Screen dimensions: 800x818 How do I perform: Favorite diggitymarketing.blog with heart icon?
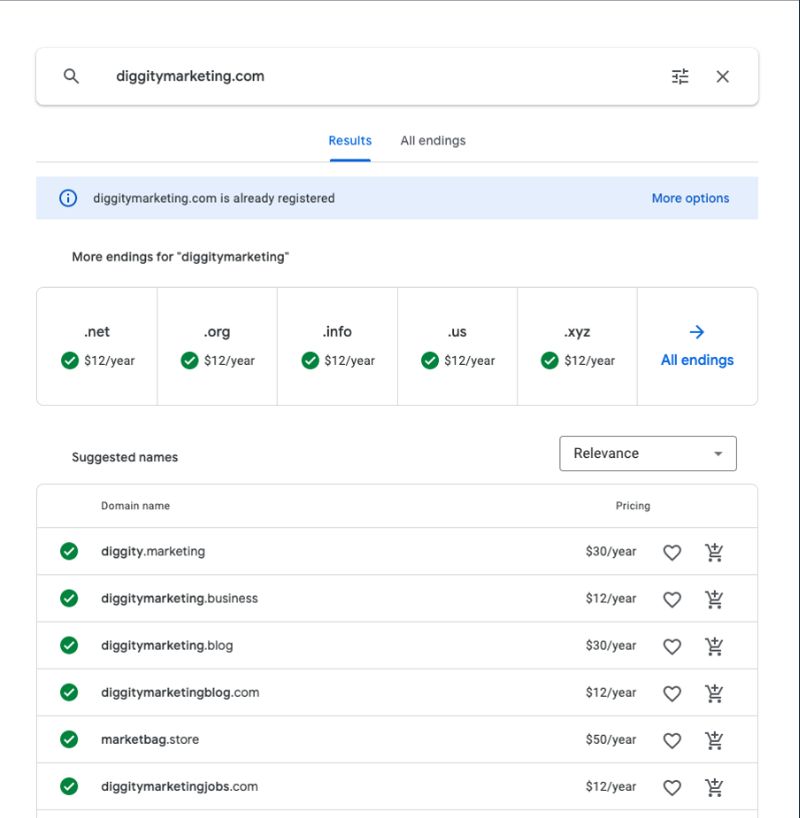672,646
